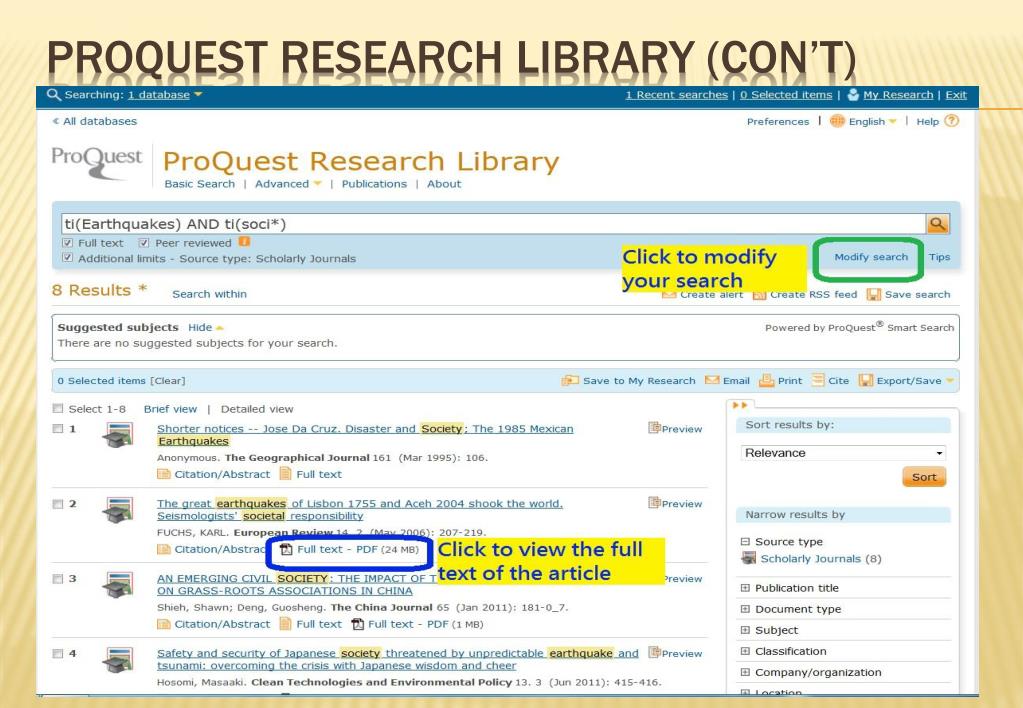Click scholarly journal icon of result 4
The height and width of the screenshot is (708, 1023).
click(x=118, y=660)
